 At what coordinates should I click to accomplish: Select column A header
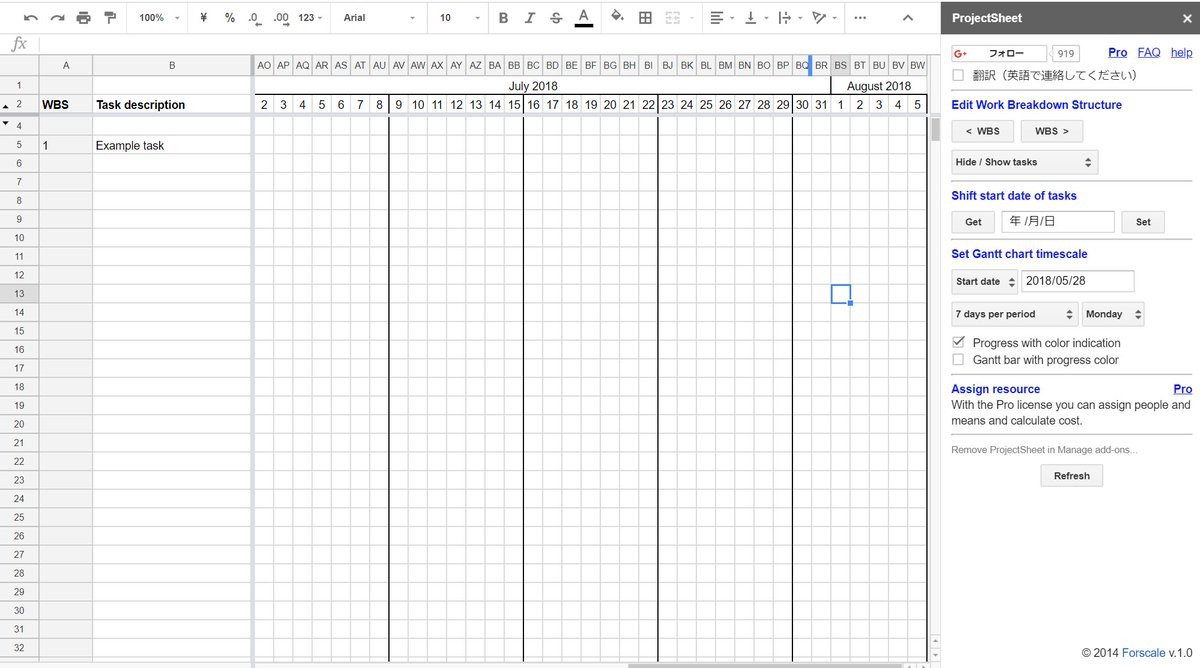[x=66, y=65]
